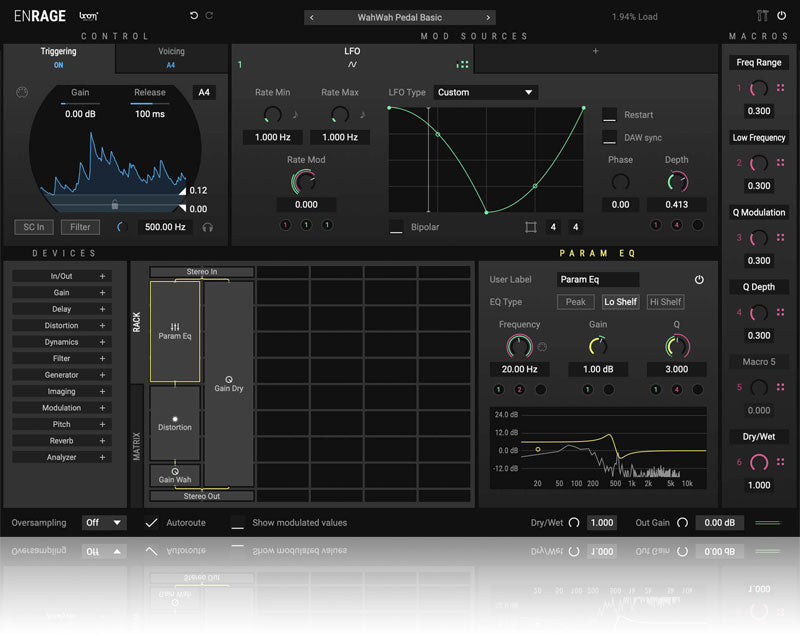Click the triggering circle dial icon
This screenshot has width=800, height=637.
point(22,92)
